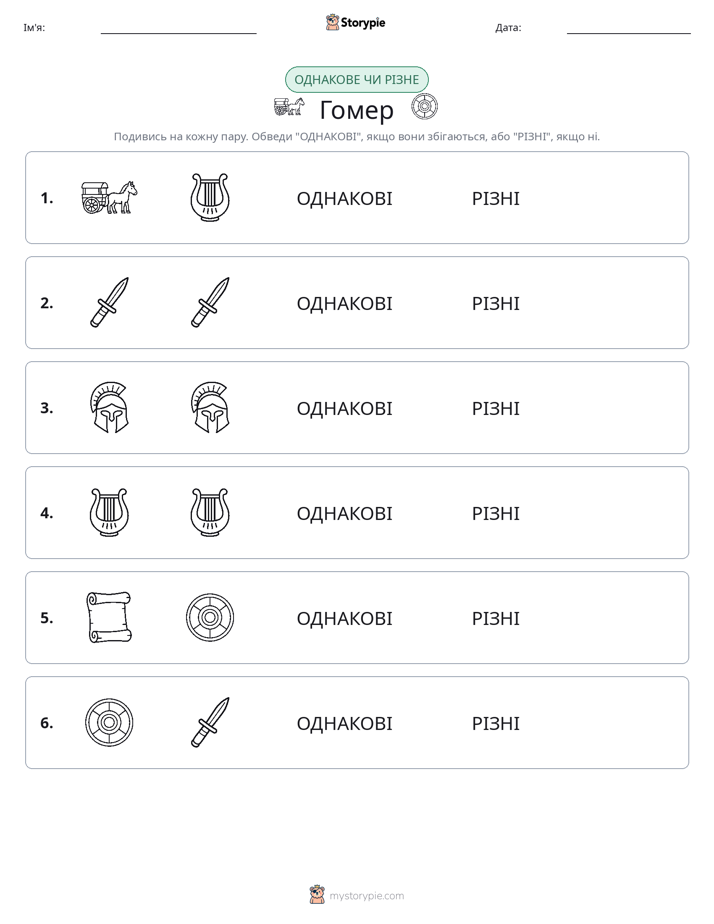The height and width of the screenshot is (924, 714).
Task: Click the Storypie logo at top
Action: click(355, 22)
